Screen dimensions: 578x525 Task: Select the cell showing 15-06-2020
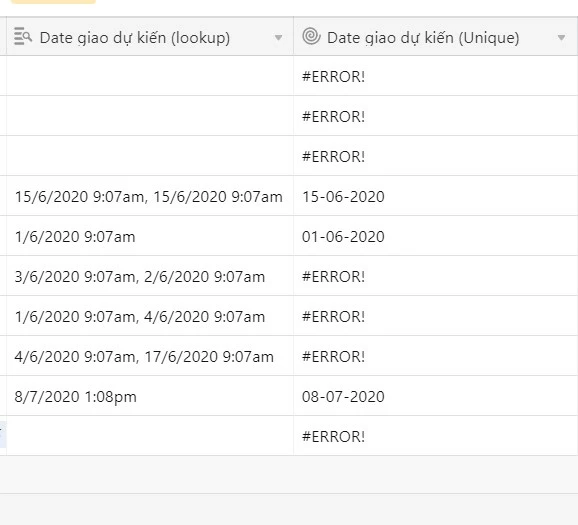tap(436, 196)
